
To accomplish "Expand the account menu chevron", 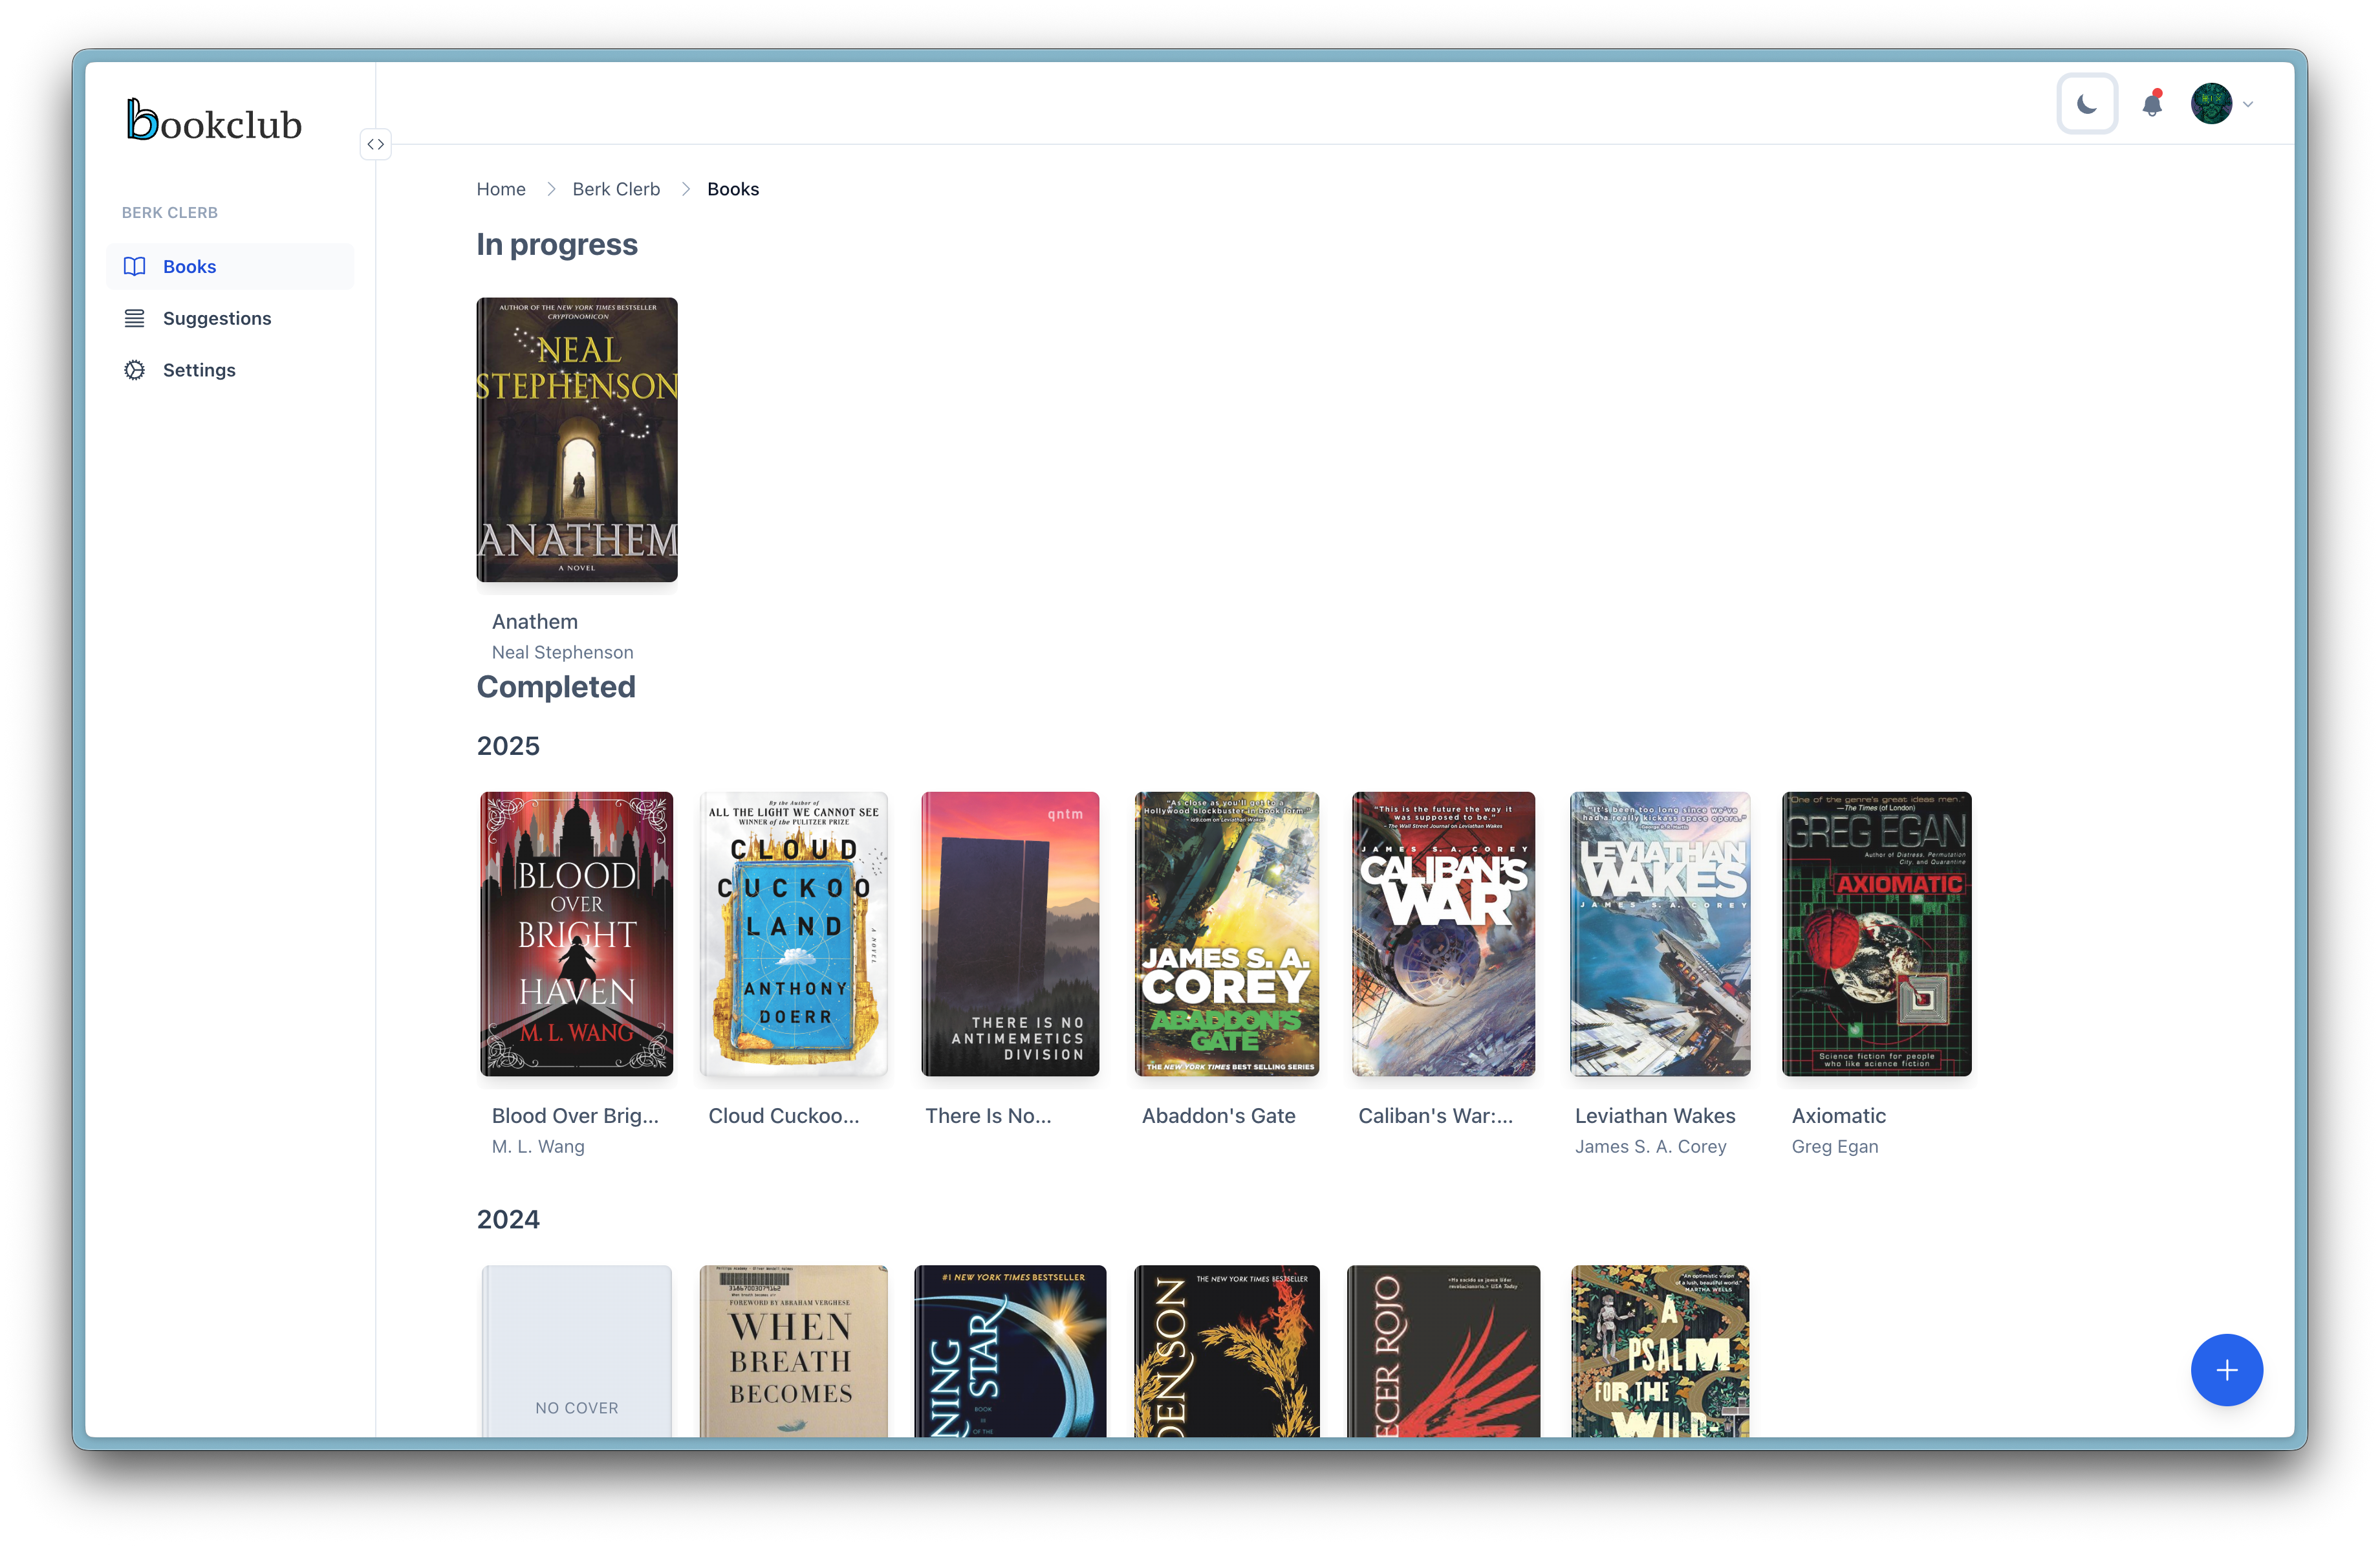I will [x=2248, y=104].
